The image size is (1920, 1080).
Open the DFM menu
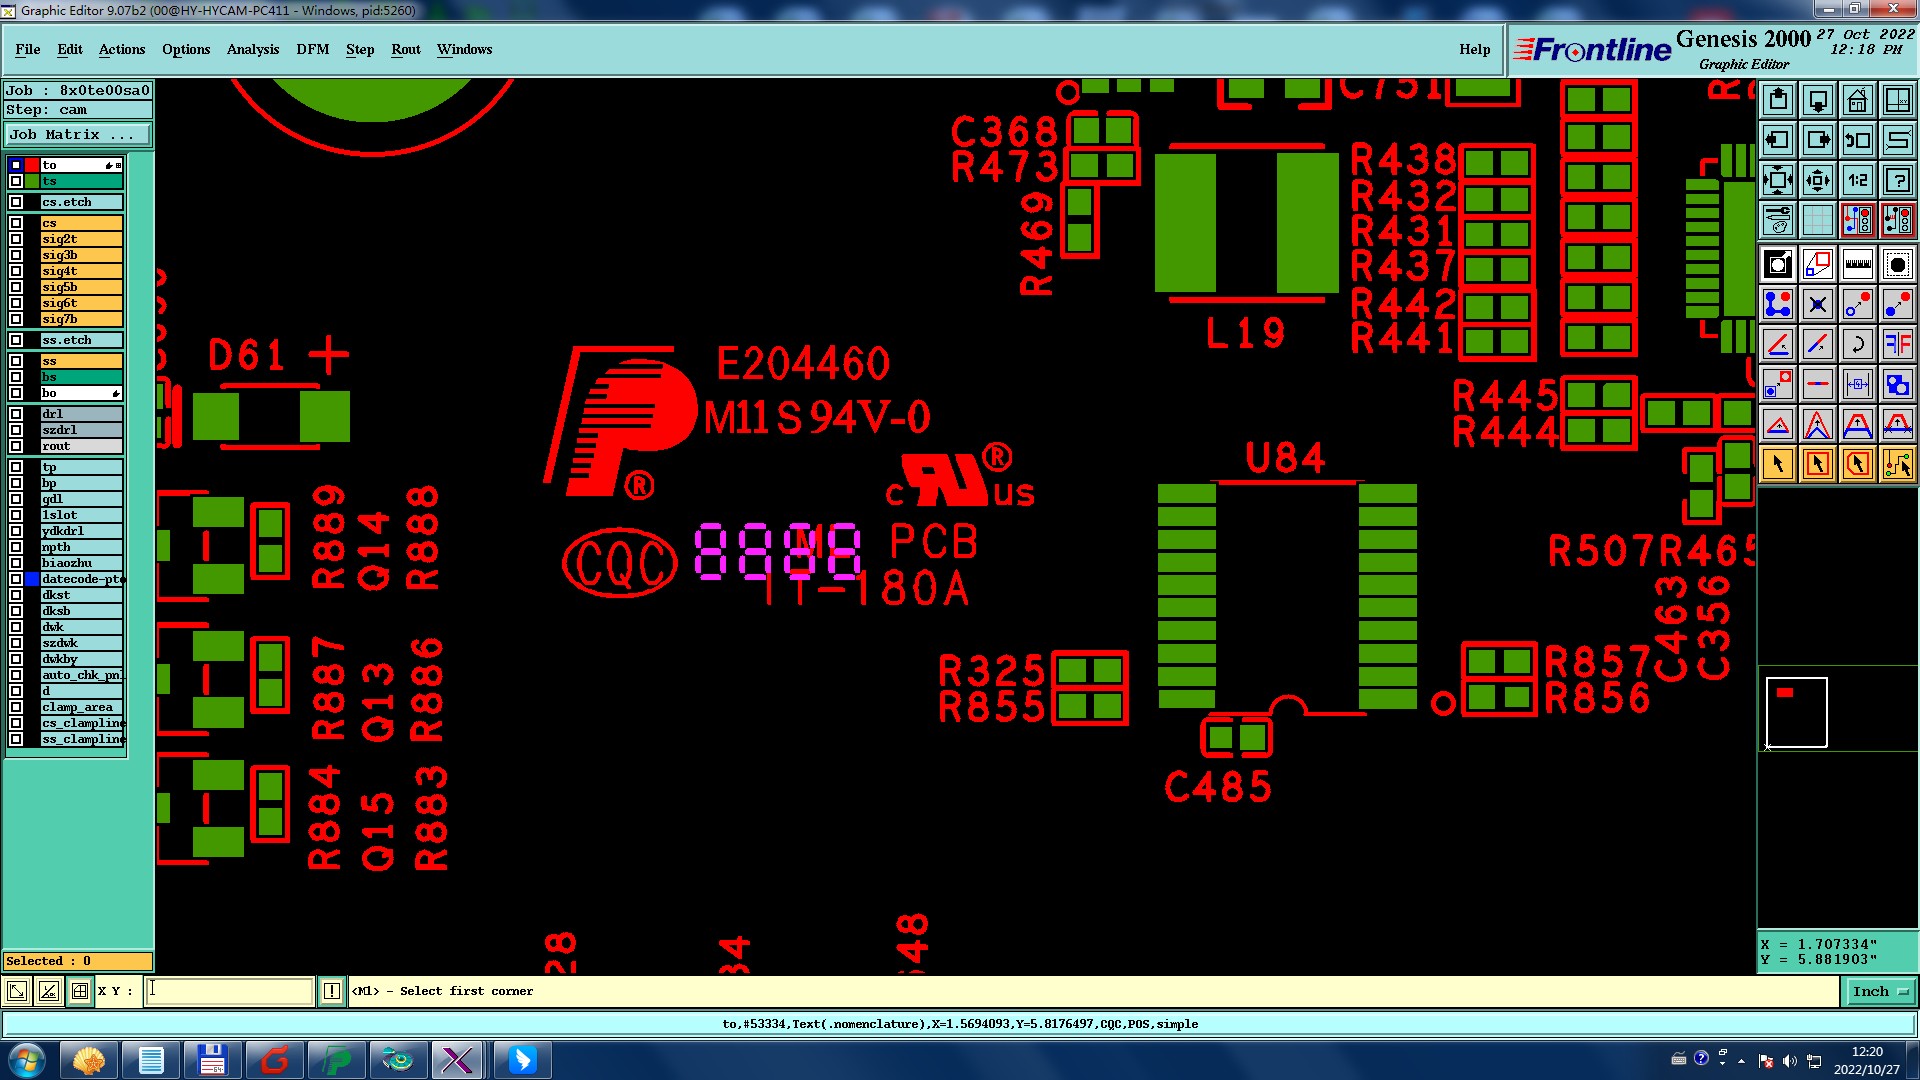pos(312,49)
